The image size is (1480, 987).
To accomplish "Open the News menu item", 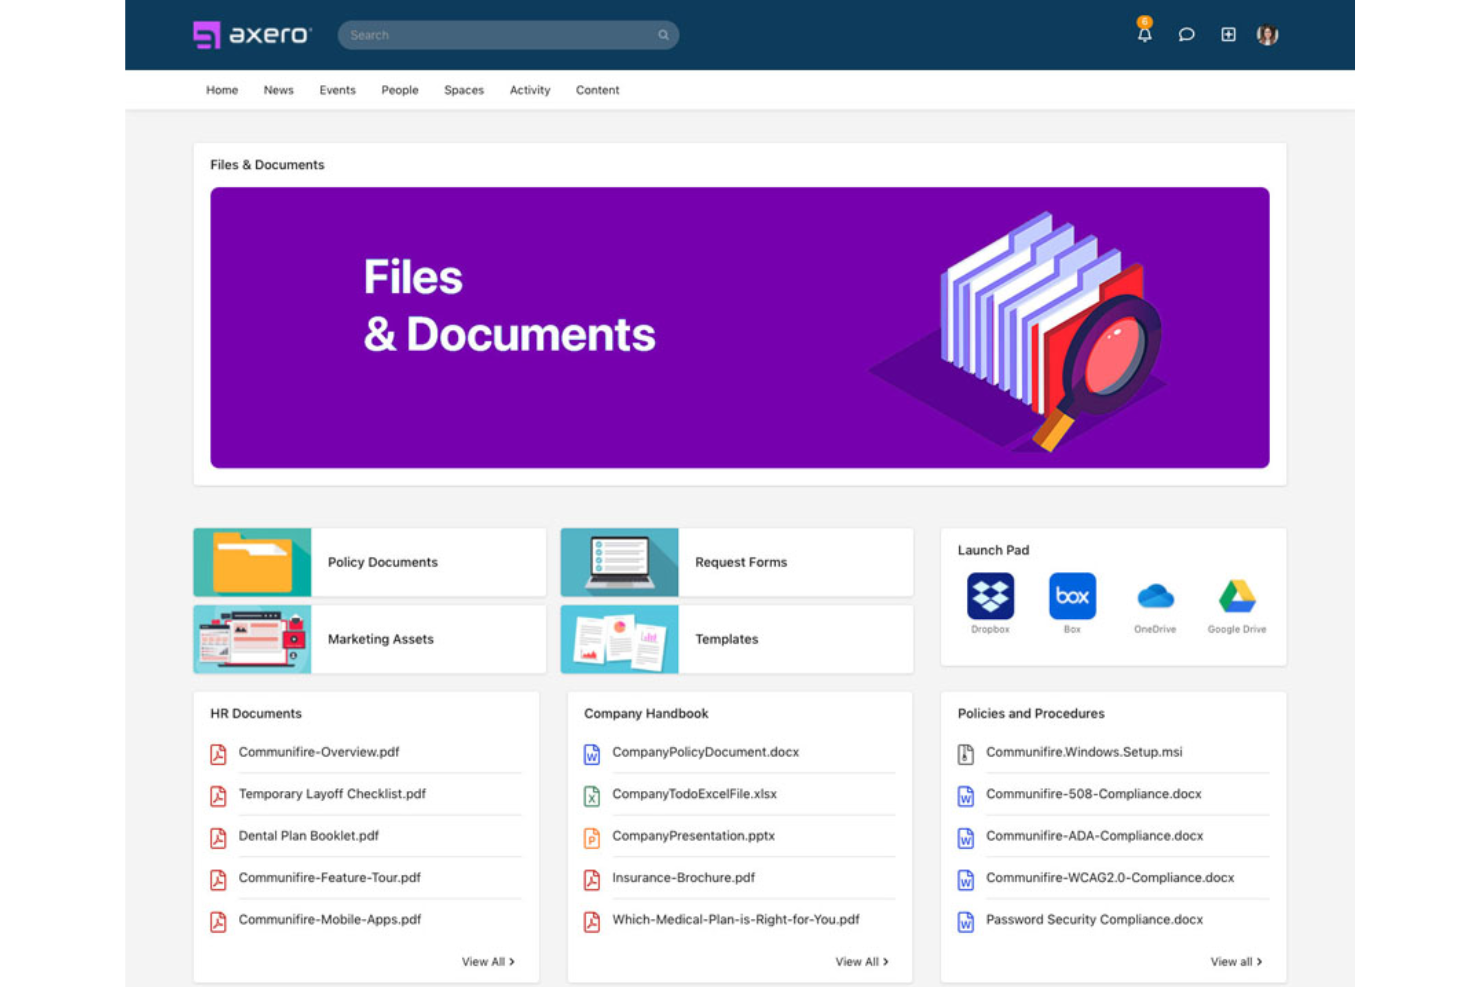I will click(x=279, y=90).
